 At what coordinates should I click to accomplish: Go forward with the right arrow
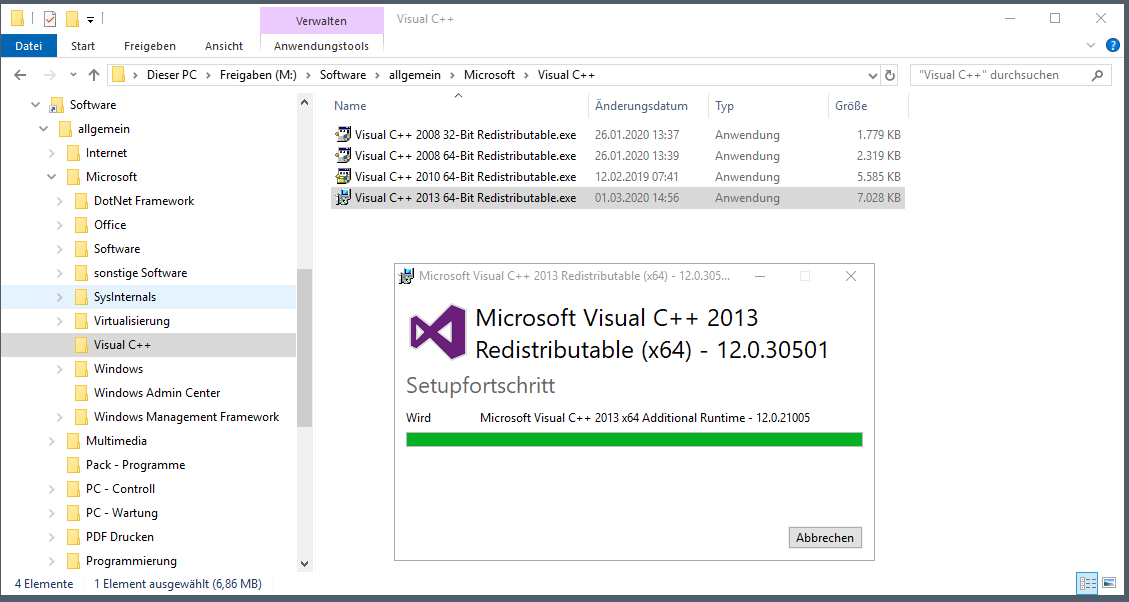coord(49,75)
